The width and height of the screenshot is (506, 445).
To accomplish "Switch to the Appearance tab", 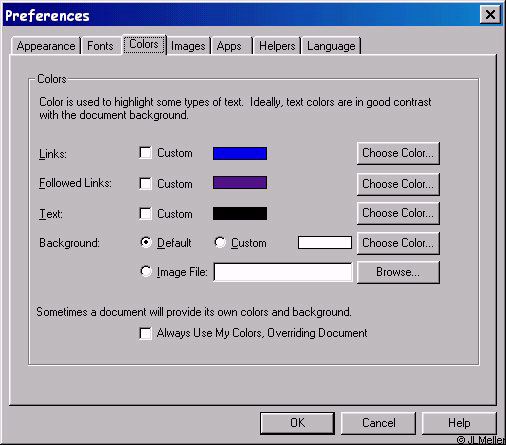I will (46, 46).
